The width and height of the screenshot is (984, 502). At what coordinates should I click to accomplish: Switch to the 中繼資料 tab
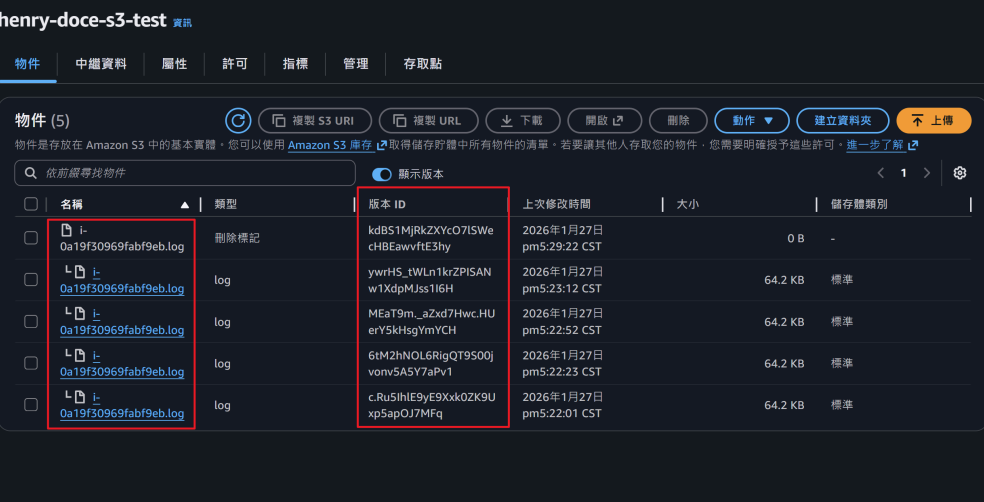[101, 64]
